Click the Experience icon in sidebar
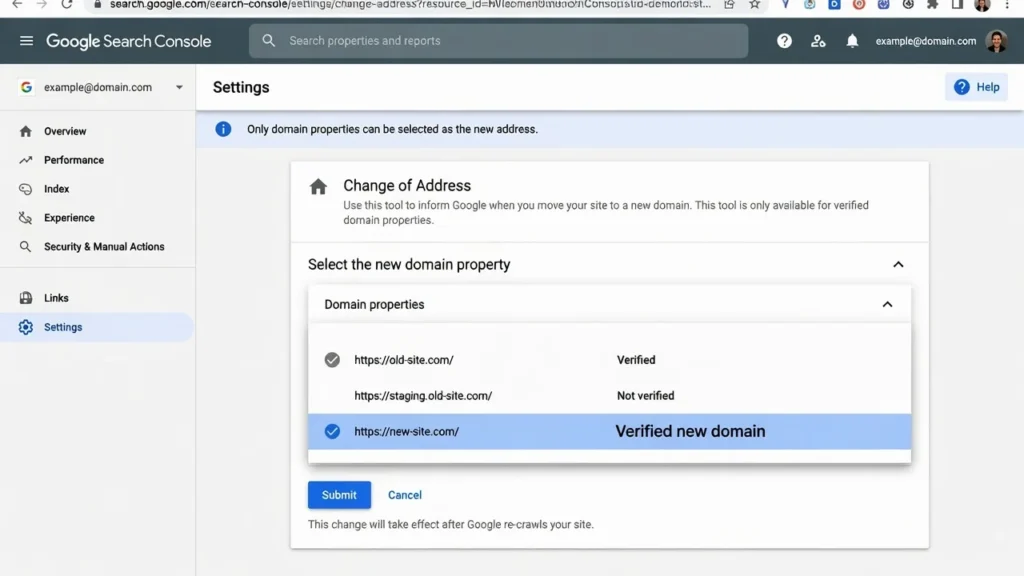 [x=25, y=217]
